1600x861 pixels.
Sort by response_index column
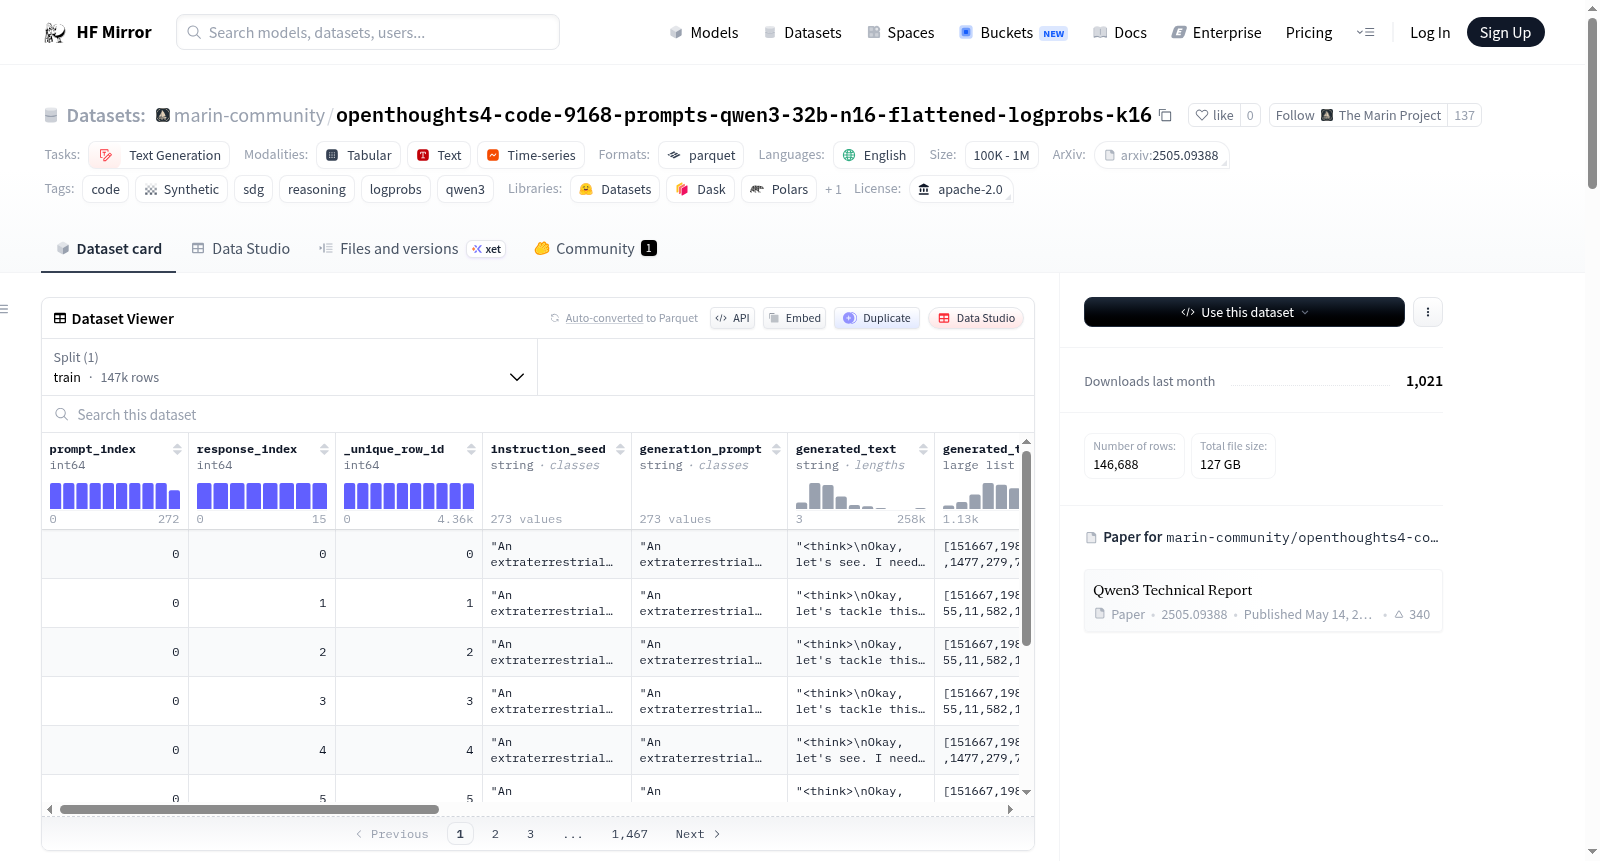coord(324,449)
